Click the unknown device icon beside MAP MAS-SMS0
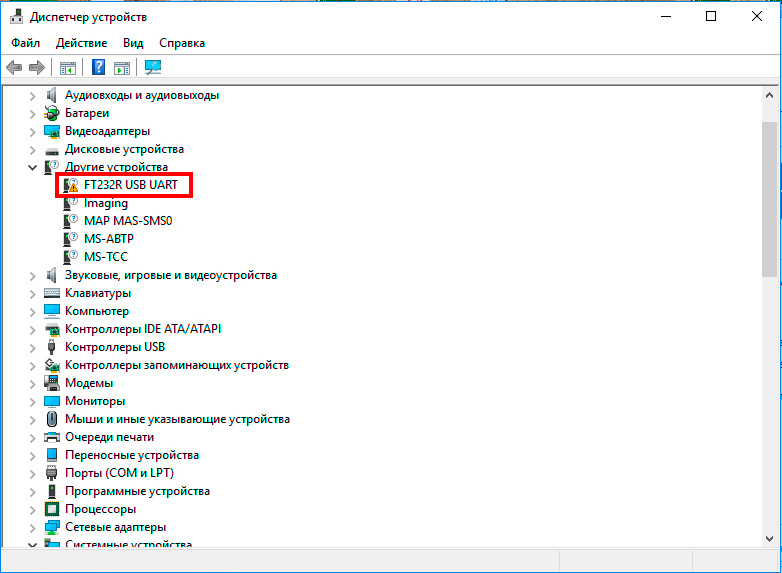Image resolution: width=782 pixels, height=573 pixels. pos(71,221)
